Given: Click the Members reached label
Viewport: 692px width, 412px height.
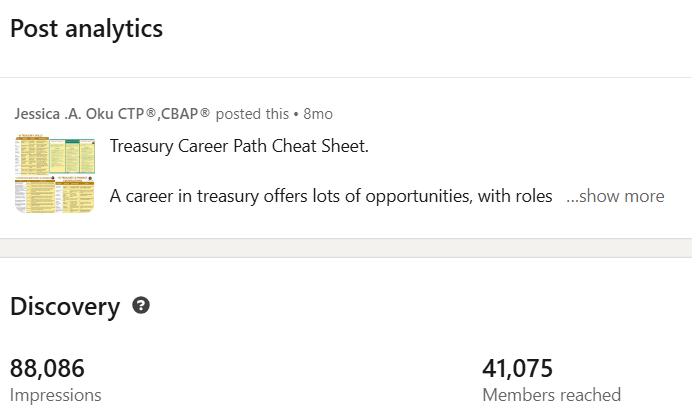Looking at the screenshot, I should click(x=551, y=395).
